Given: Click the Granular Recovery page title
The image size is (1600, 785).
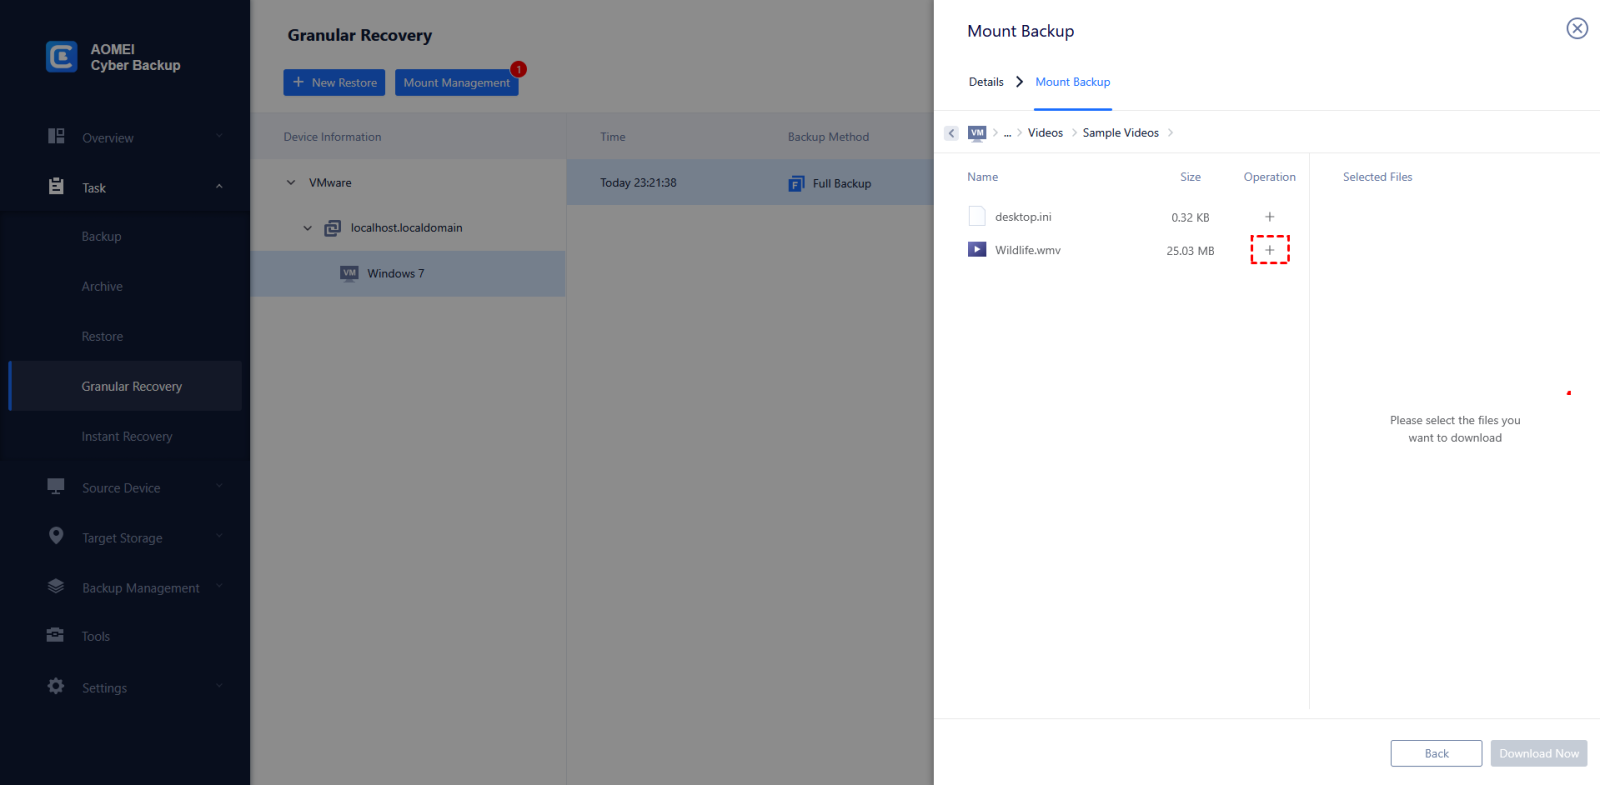Looking at the screenshot, I should (360, 35).
